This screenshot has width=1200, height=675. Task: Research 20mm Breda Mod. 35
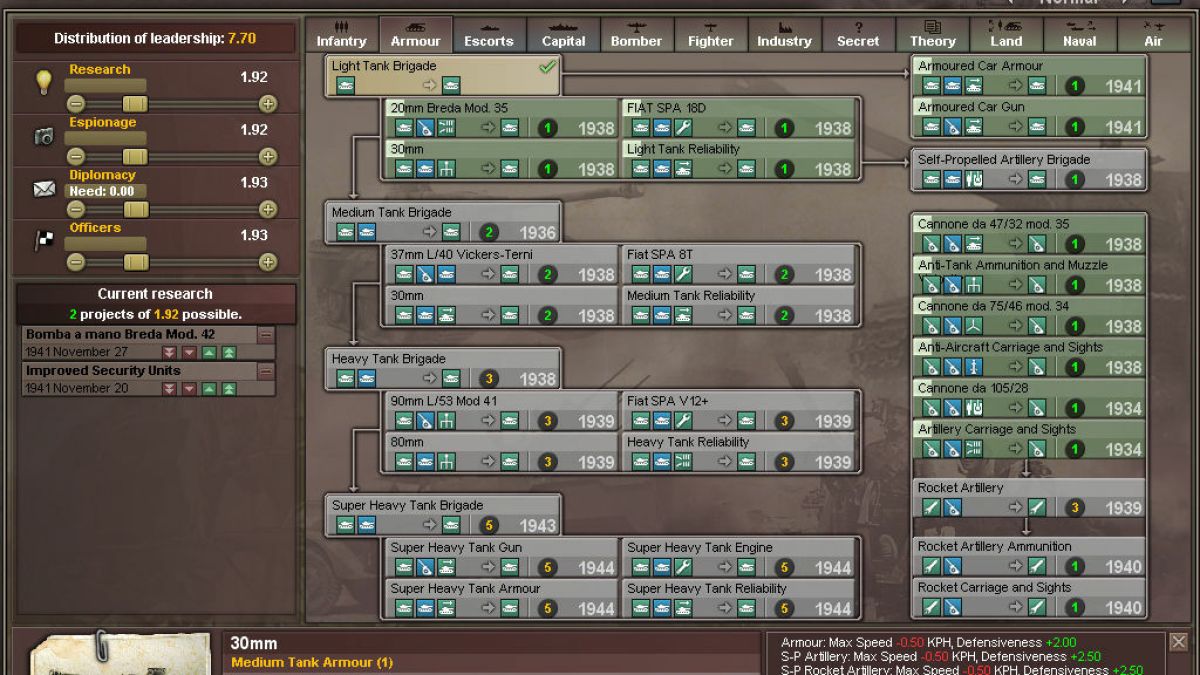coord(502,118)
